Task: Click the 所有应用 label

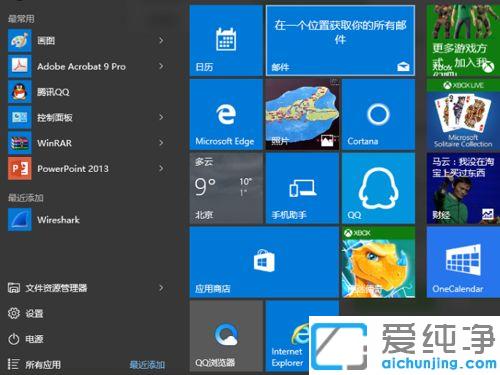Action: pos(43,365)
